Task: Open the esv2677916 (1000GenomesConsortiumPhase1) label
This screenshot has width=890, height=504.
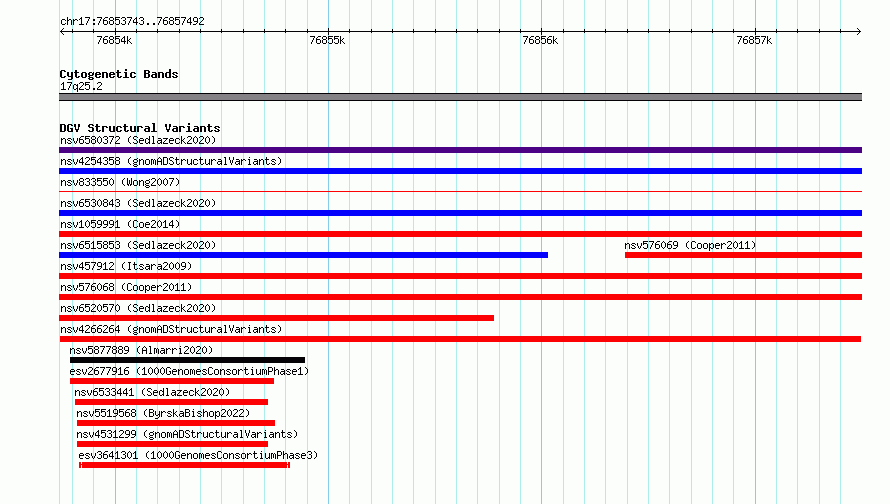Action: [189, 371]
